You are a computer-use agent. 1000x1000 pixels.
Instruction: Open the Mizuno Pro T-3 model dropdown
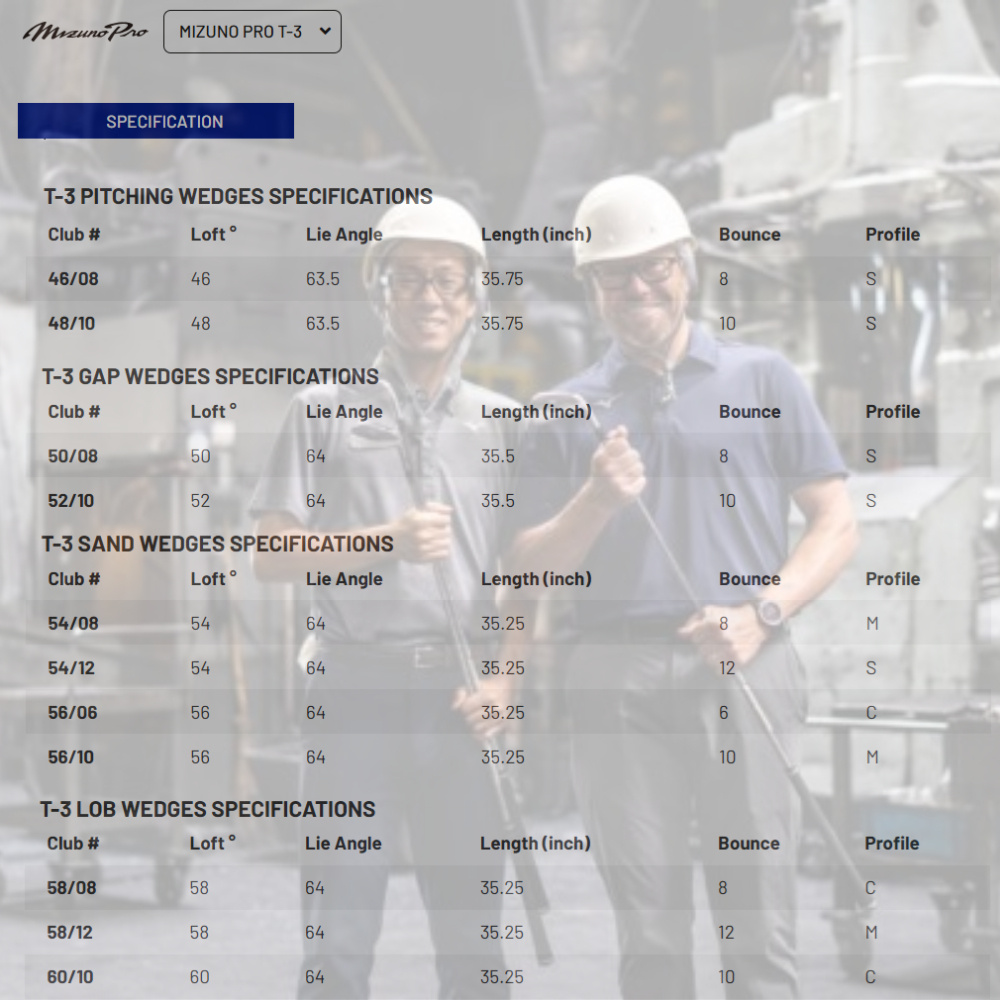[x=252, y=32]
